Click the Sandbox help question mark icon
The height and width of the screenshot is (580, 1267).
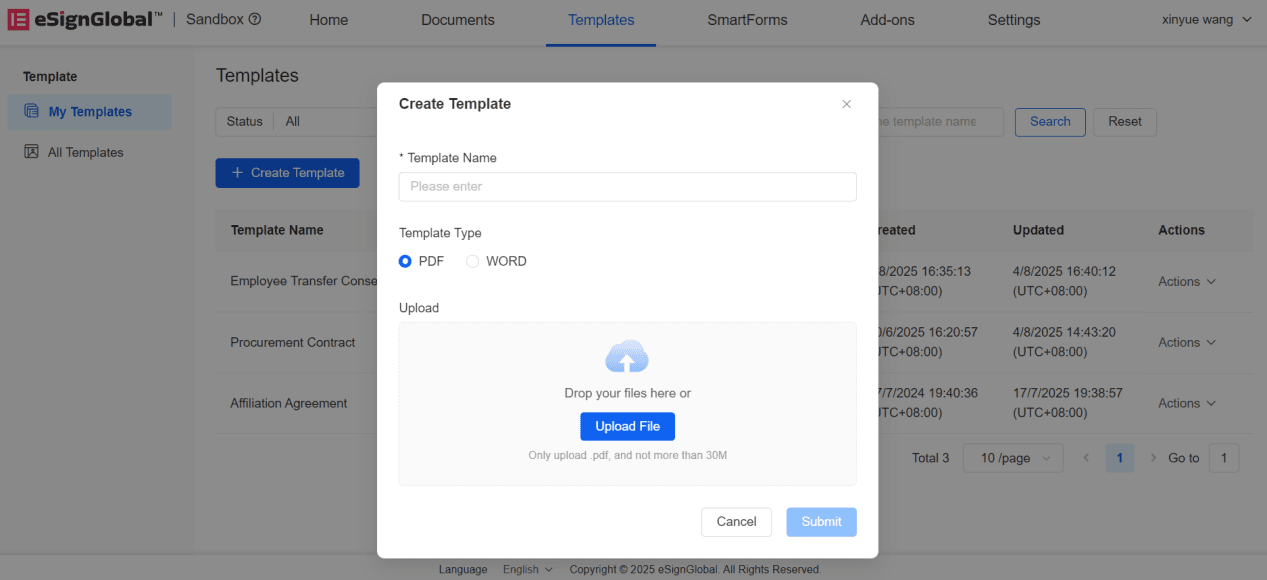click(x=255, y=19)
